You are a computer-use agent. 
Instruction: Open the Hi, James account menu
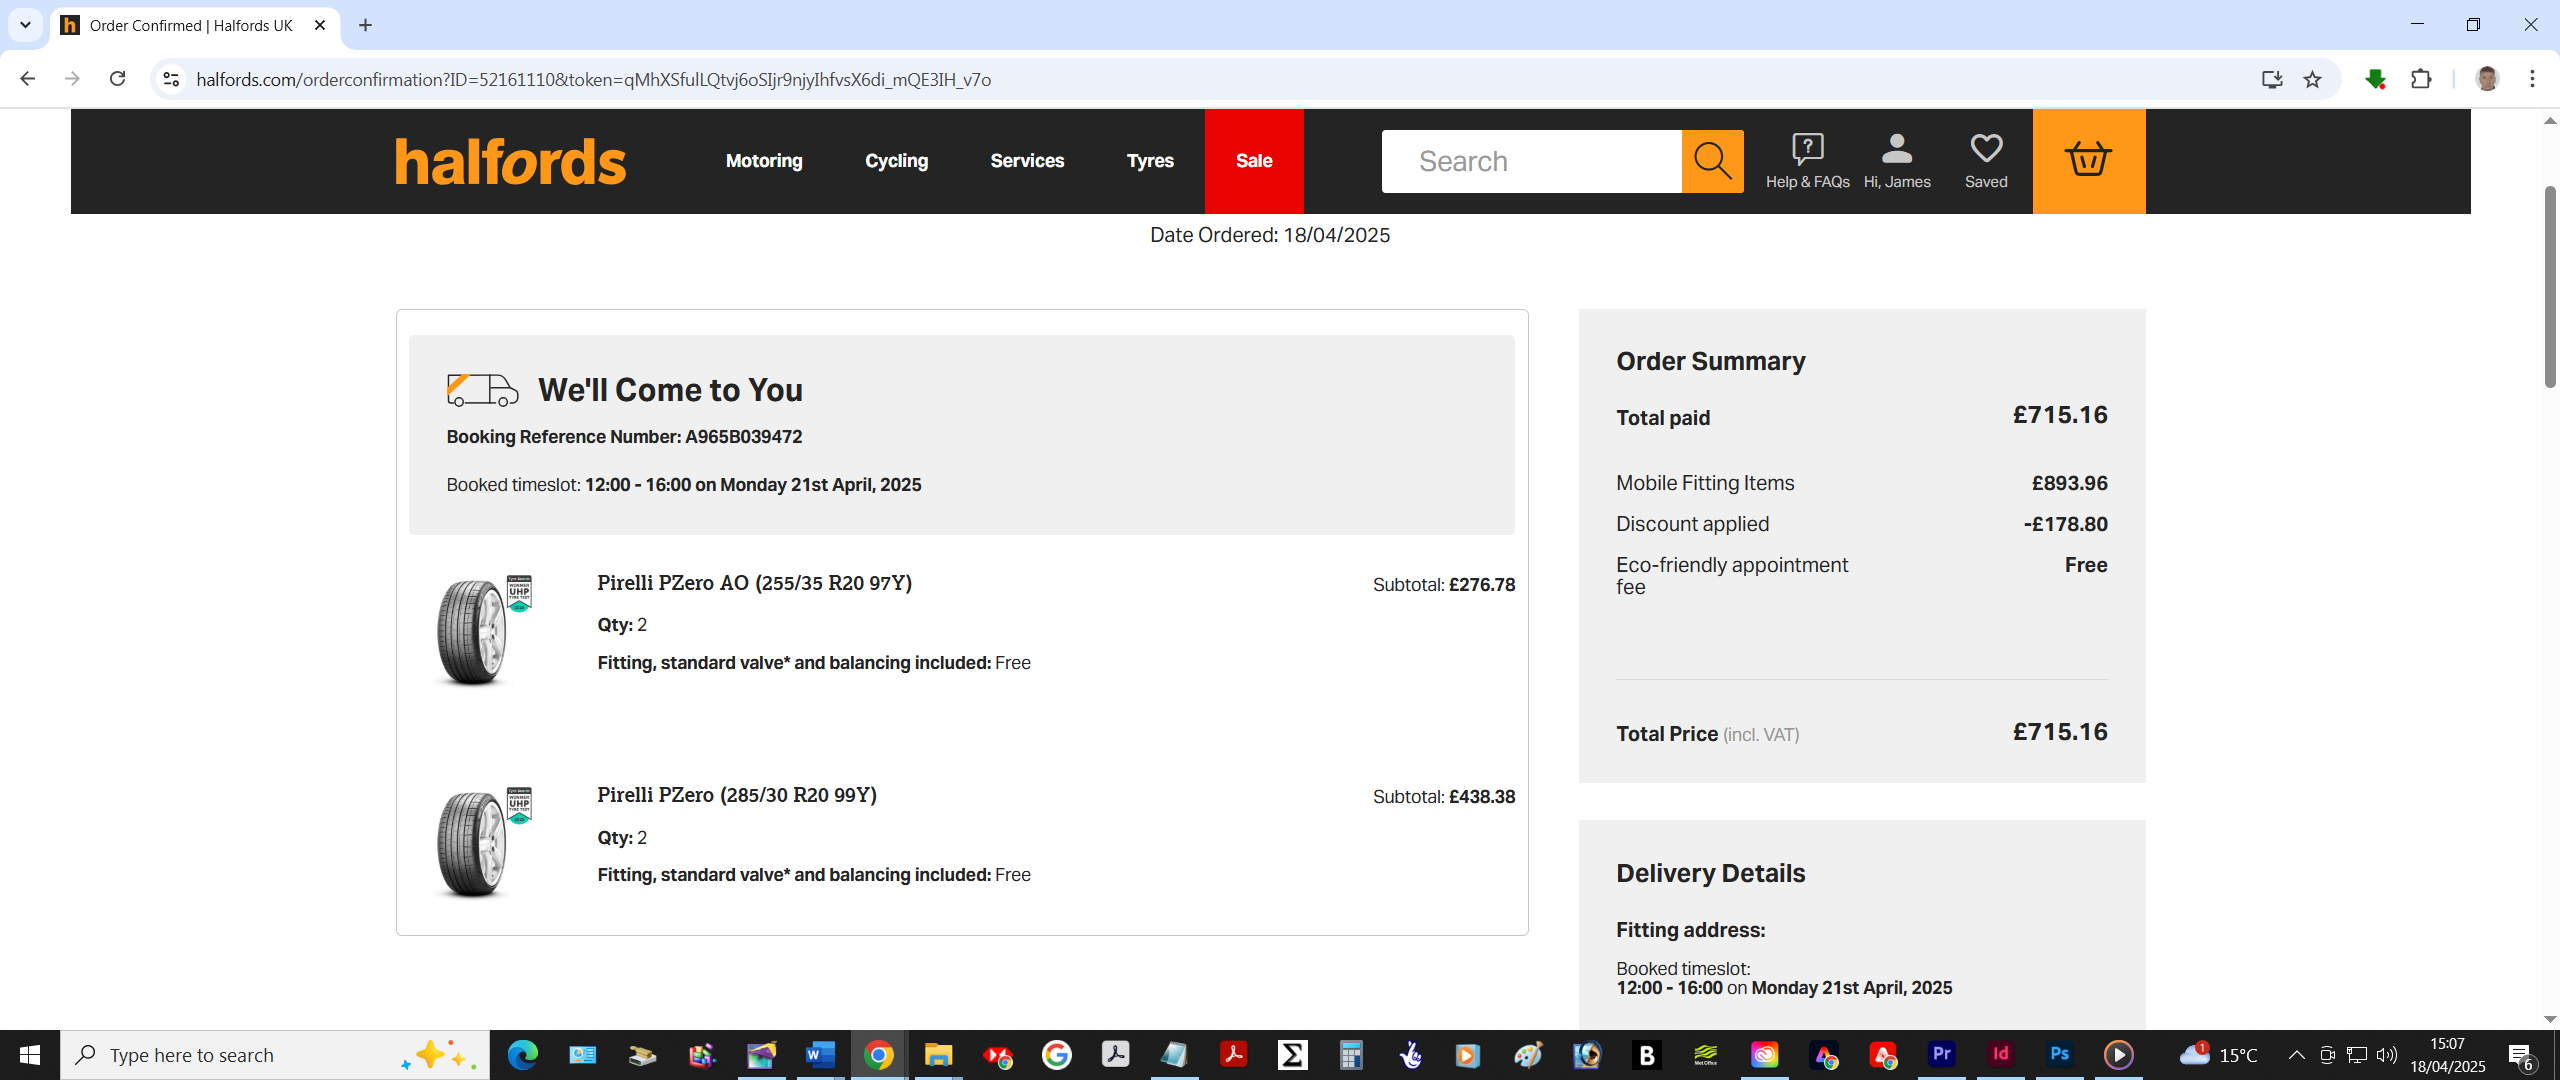[1897, 161]
